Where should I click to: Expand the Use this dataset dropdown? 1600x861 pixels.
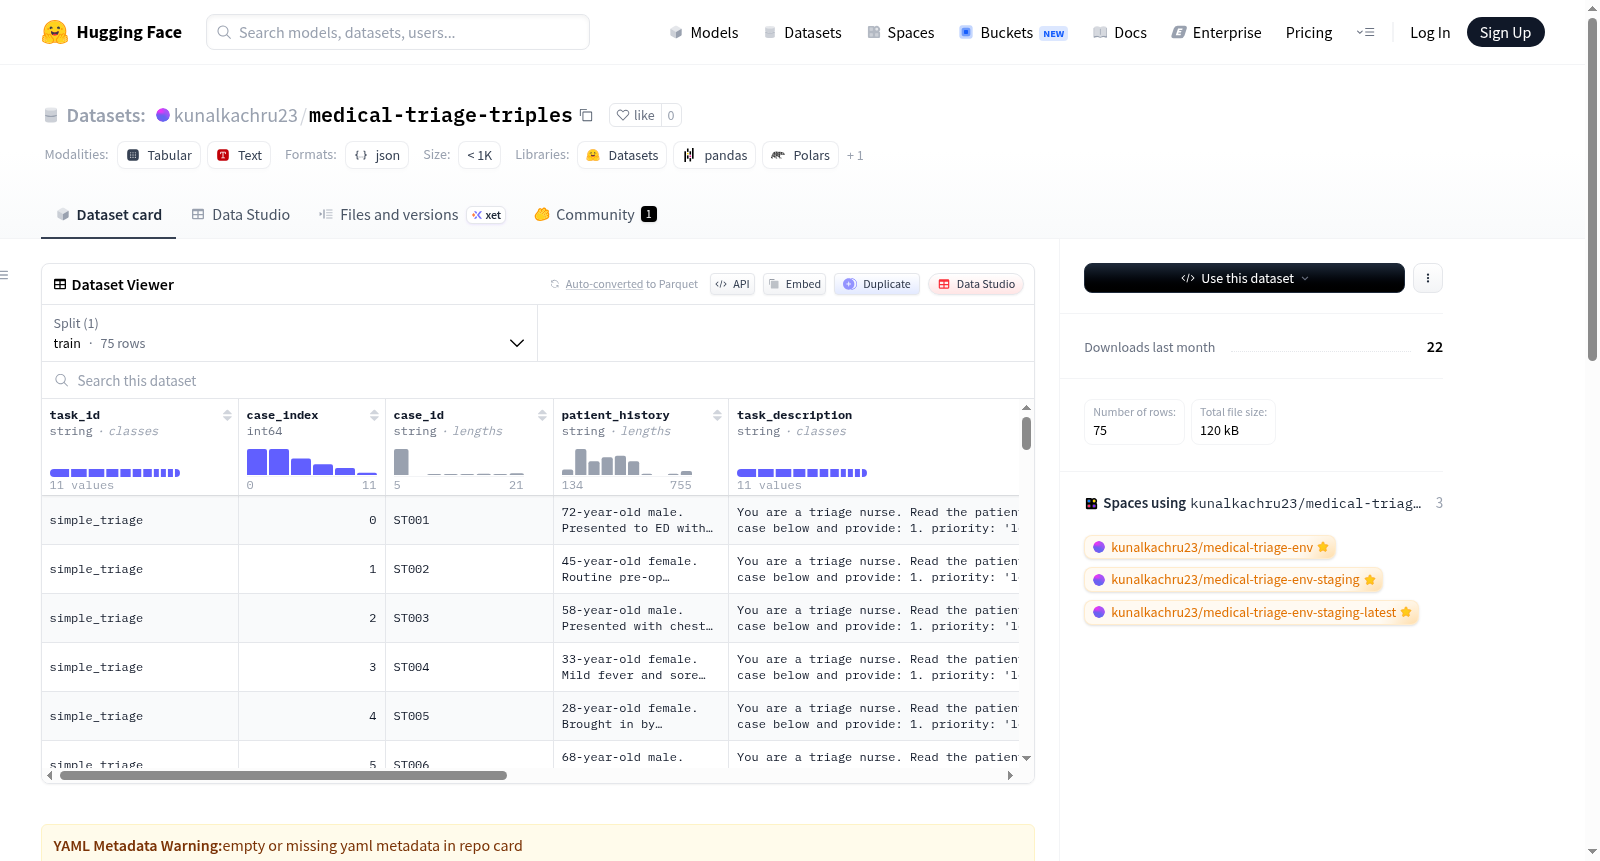[1244, 278]
